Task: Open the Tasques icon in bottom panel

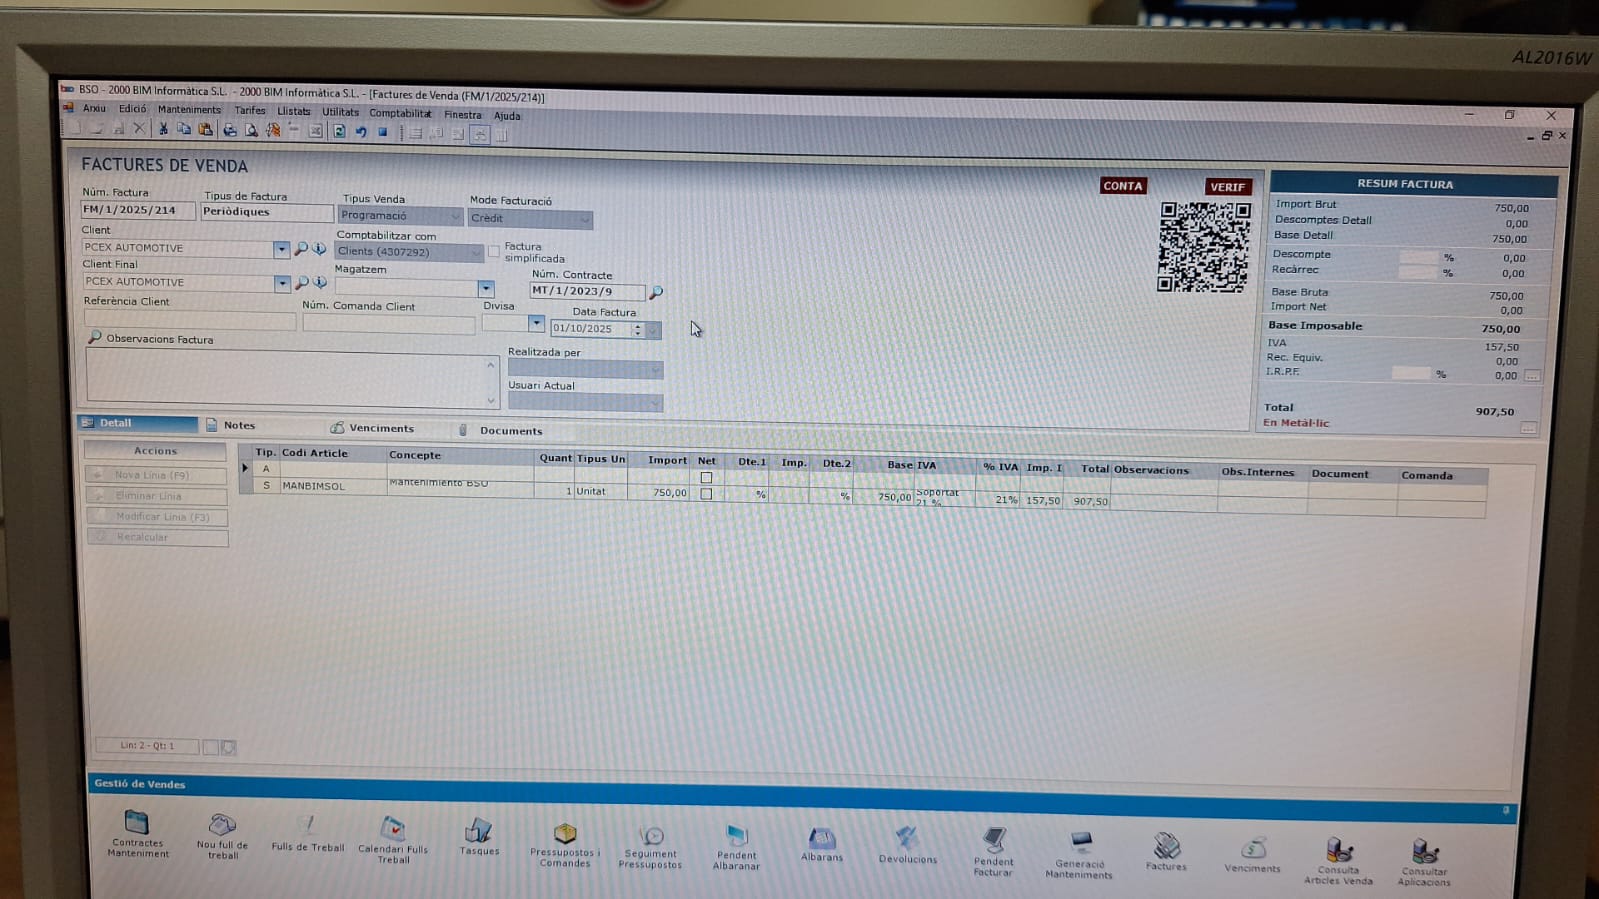Action: (x=478, y=831)
